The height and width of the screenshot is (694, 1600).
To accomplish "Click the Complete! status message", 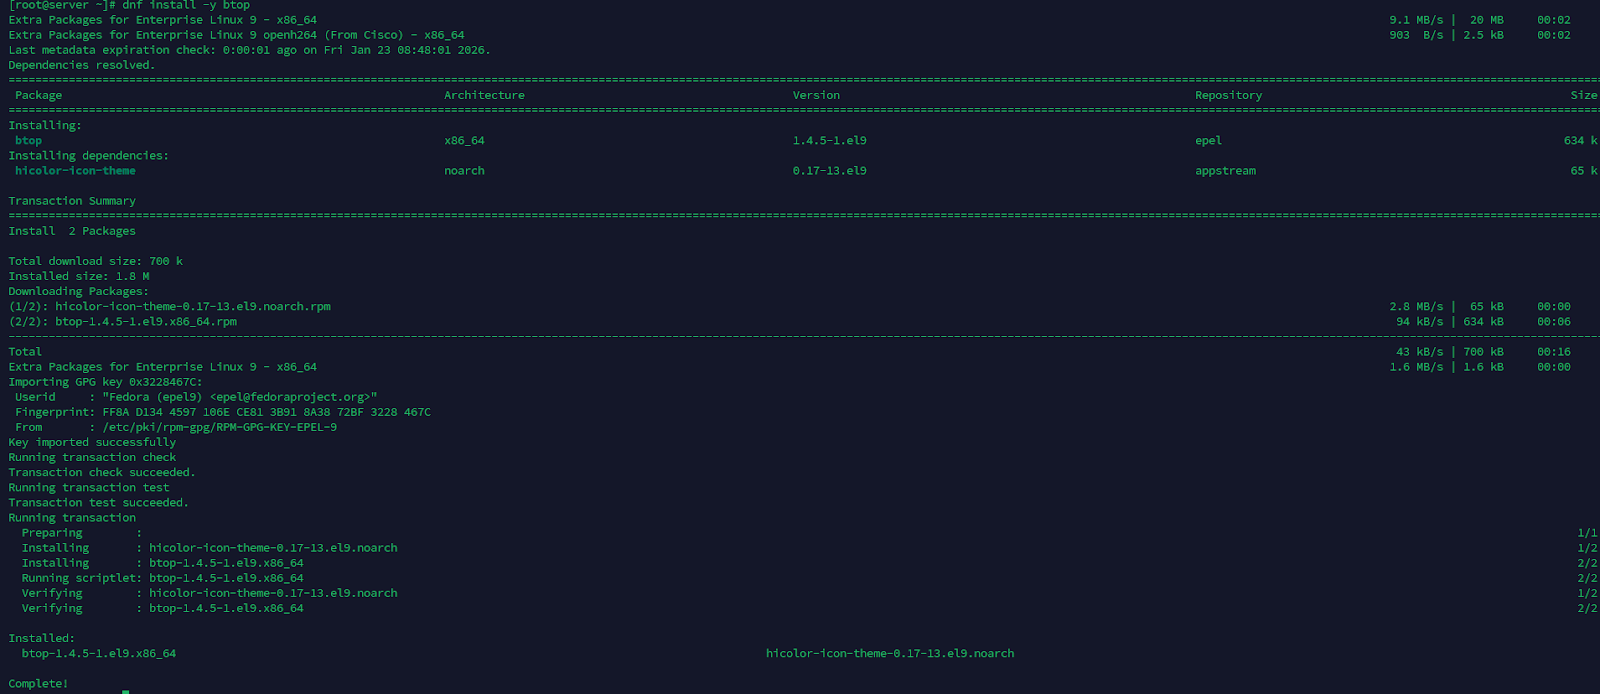I will 38,684.
